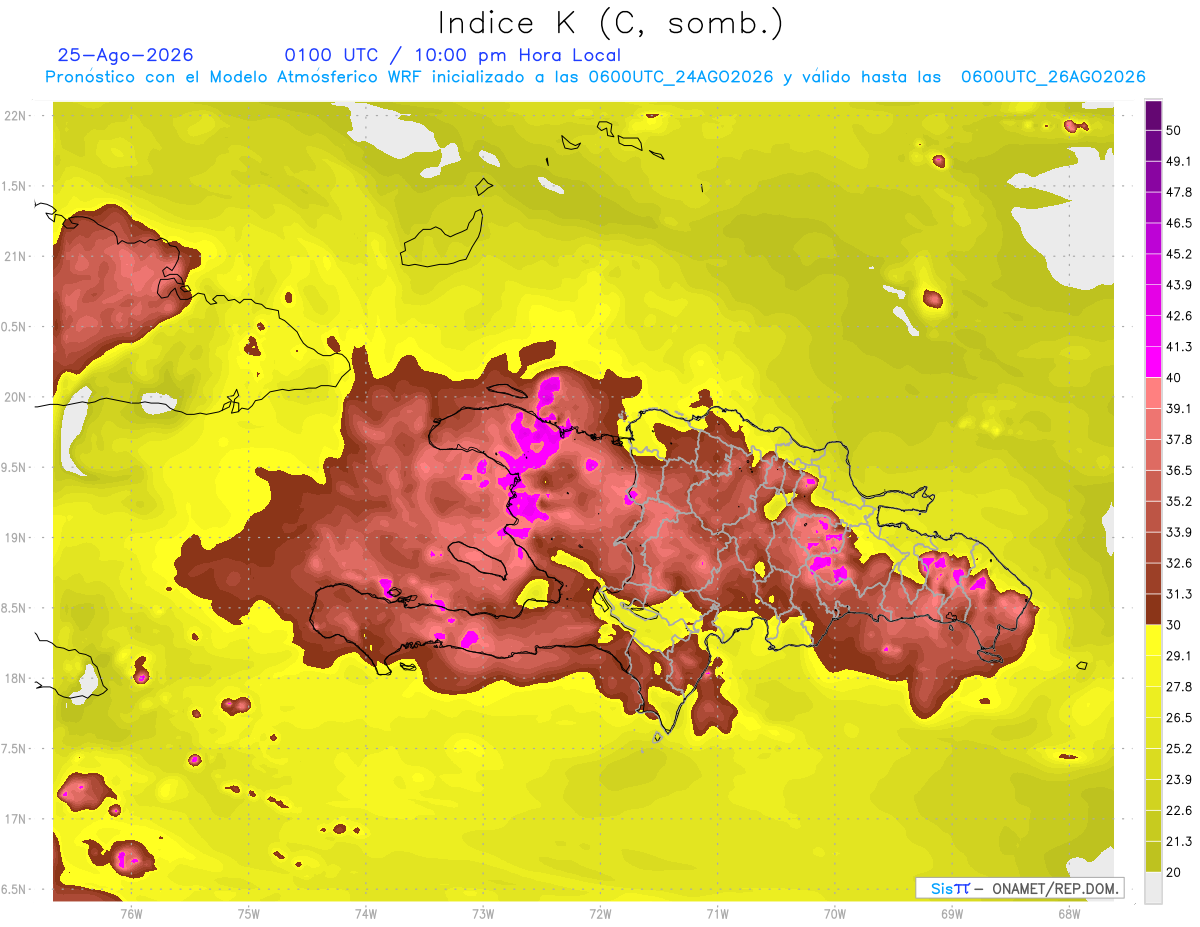This screenshot has height=927, width=1200.
Task: Click the color scale label "29.1"
Action: click(x=1179, y=656)
